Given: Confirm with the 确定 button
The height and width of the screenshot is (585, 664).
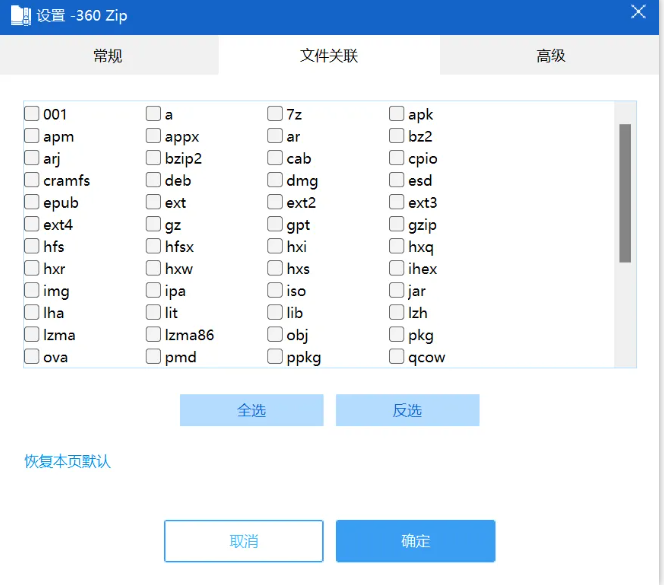Looking at the screenshot, I should tap(415, 541).
